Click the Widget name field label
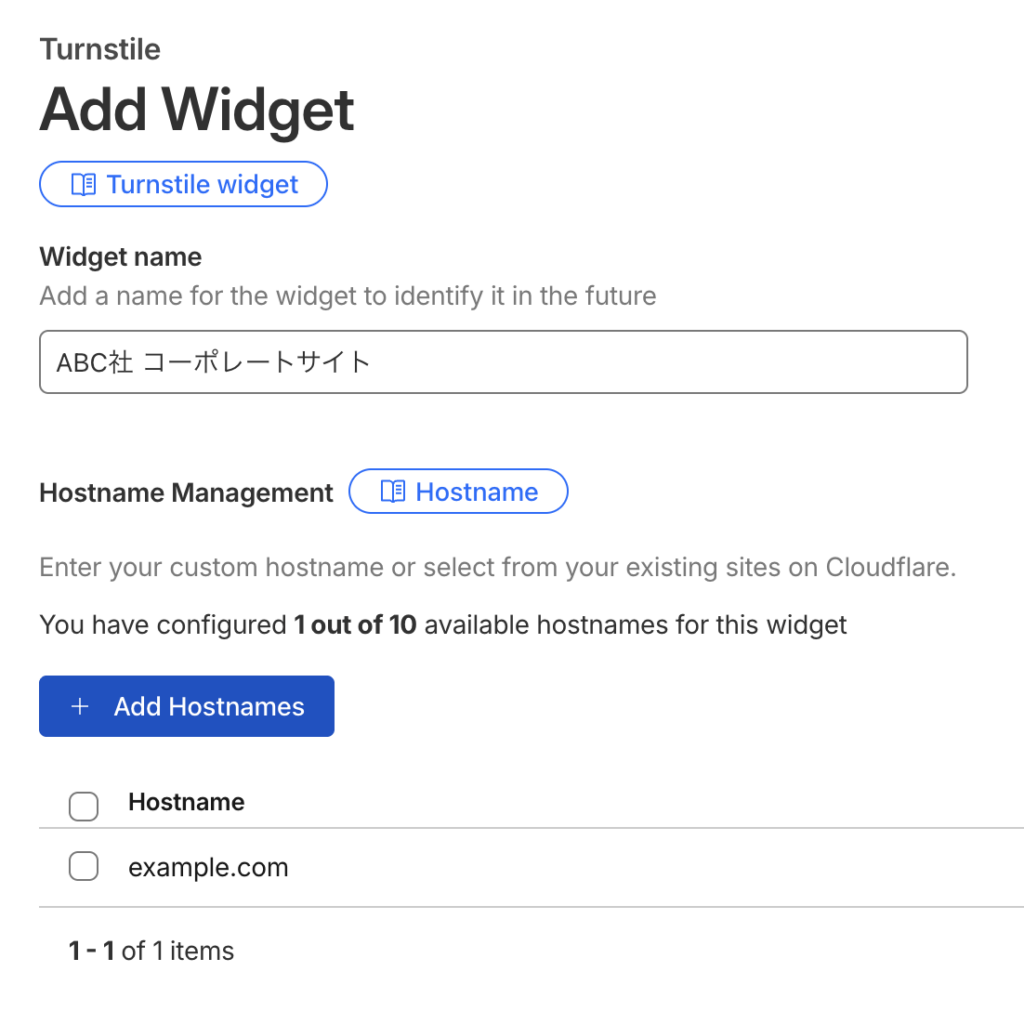 coord(120,257)
